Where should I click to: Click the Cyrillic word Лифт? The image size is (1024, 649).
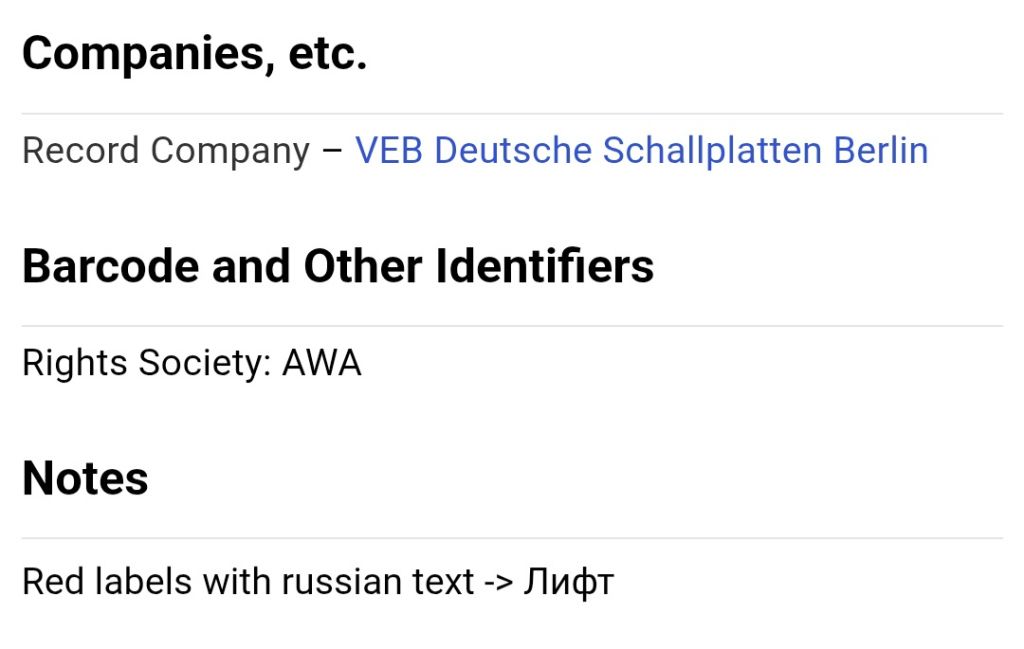click(x=568, y=582)
